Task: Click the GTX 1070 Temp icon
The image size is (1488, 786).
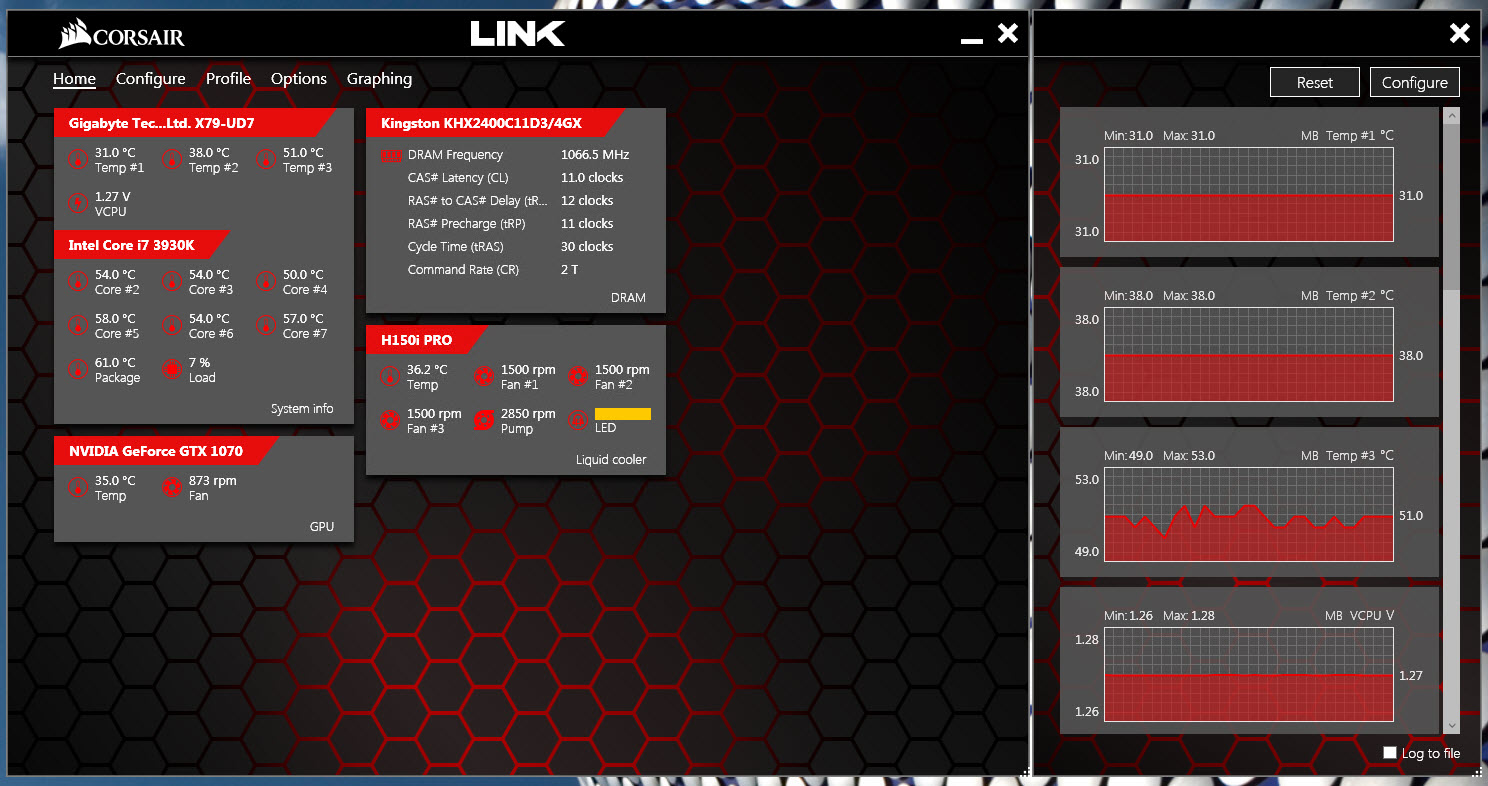Action: pos(78,487)
